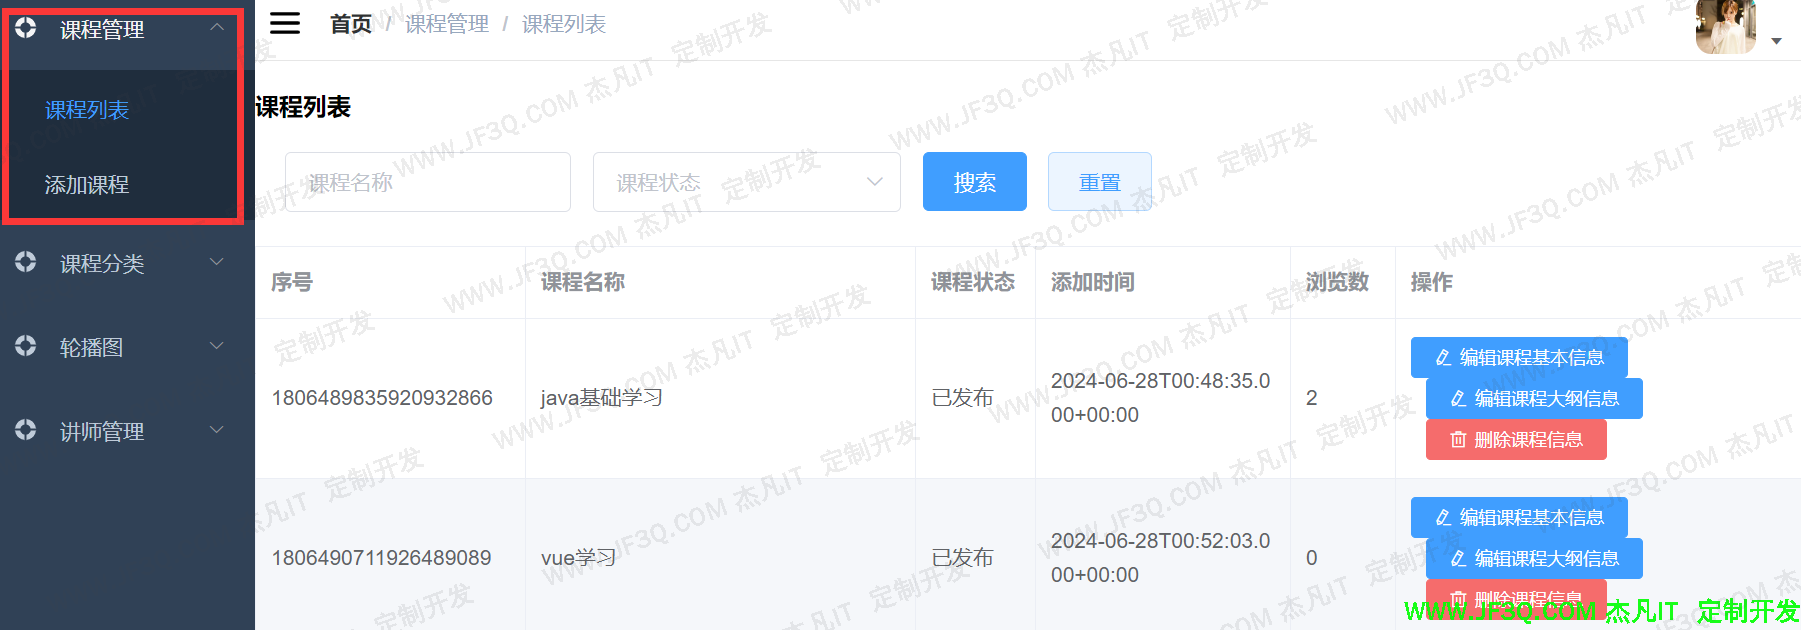
Task: Click the 课程分类 sidebar icon
Action: (26, 262)
